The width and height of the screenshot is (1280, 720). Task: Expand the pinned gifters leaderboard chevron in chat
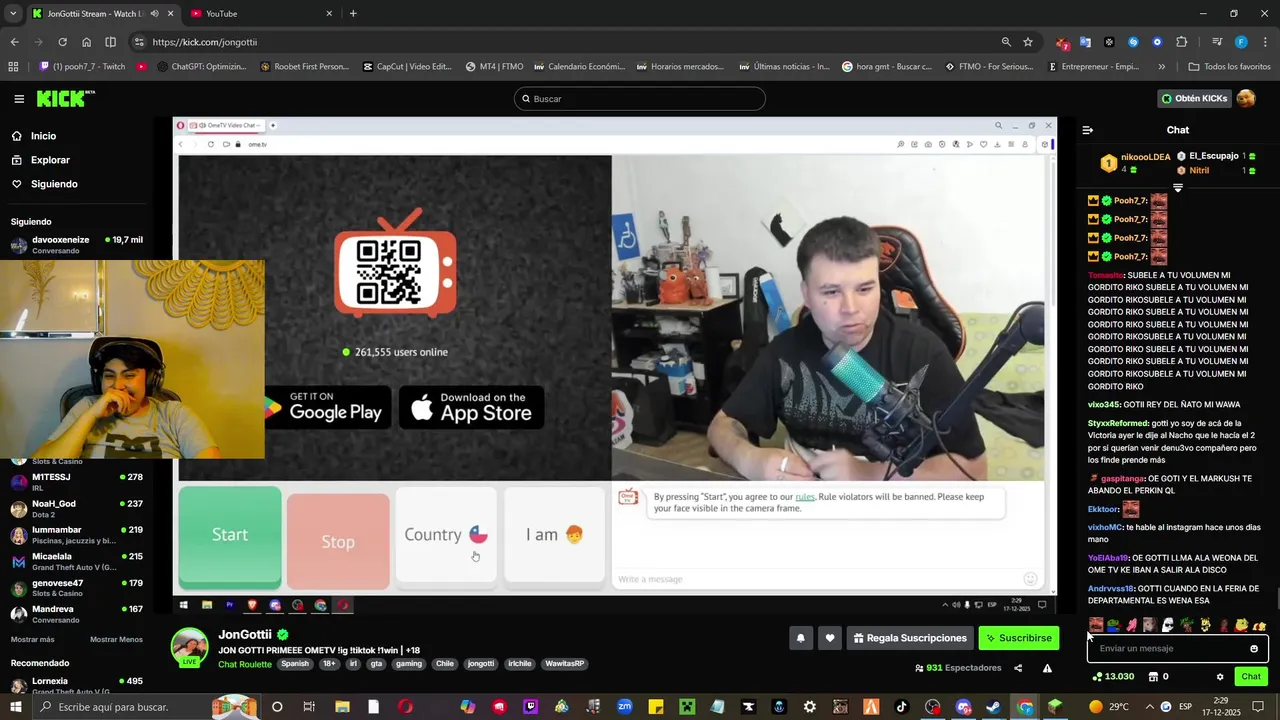(1178, 188)
